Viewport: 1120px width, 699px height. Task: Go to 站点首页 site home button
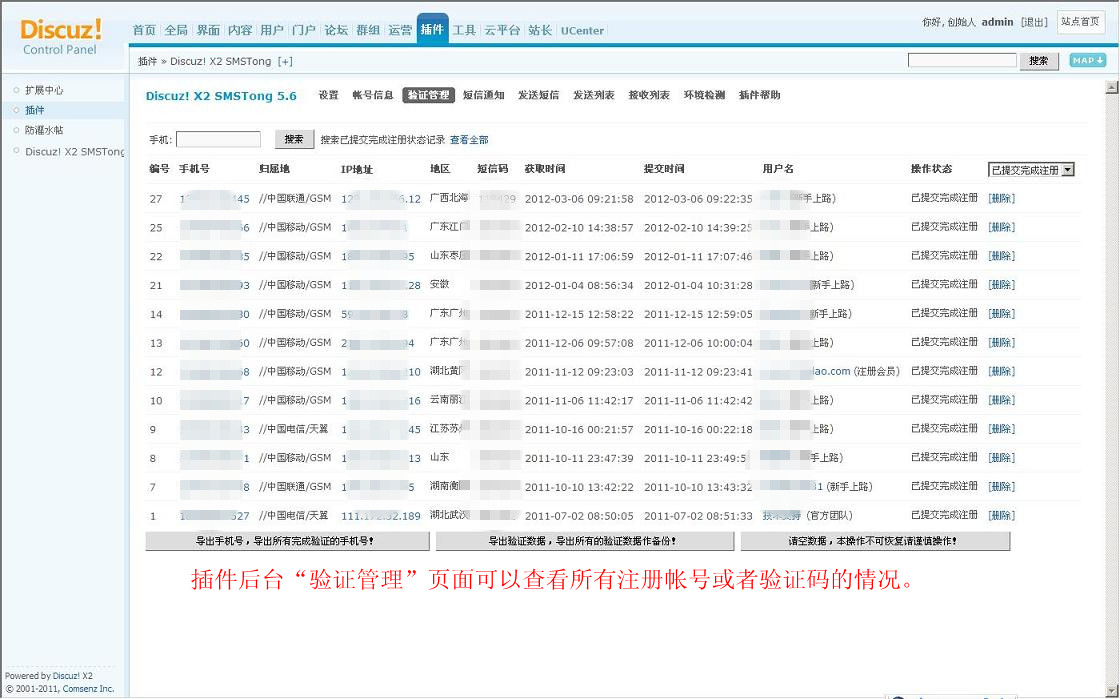tap(1081, 22)
